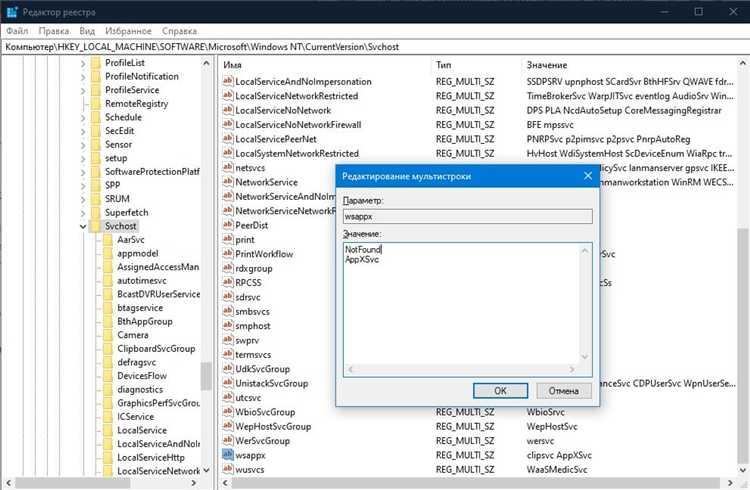Image resolution: width=750 pixels, height=490 pixels.
Task: Click the LocalServicePeerNet value icon
Action: point(228,139)
